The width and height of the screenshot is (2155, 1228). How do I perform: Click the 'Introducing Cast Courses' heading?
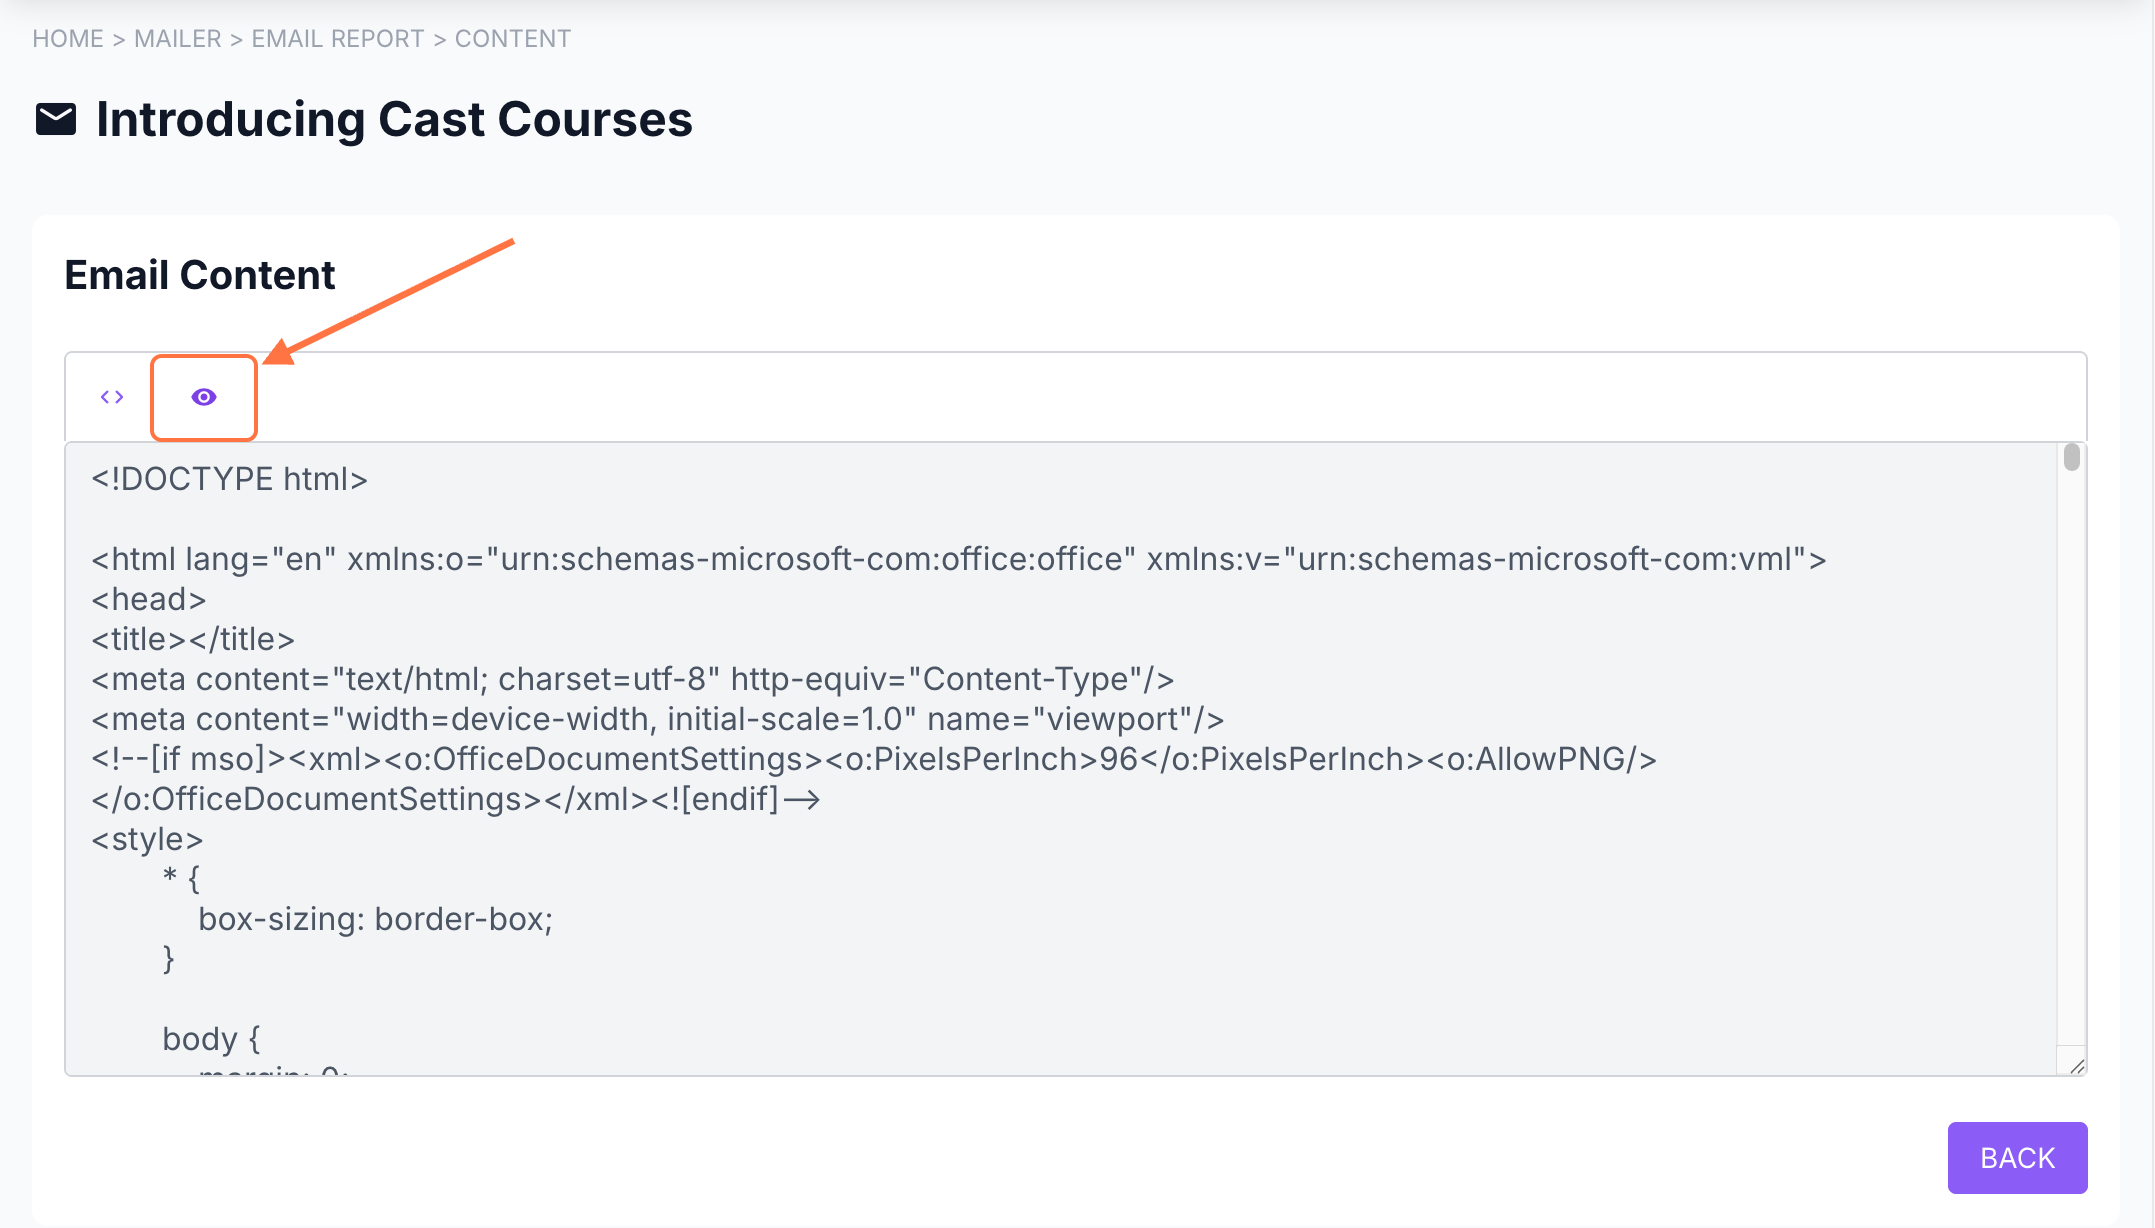coord(394,119)
